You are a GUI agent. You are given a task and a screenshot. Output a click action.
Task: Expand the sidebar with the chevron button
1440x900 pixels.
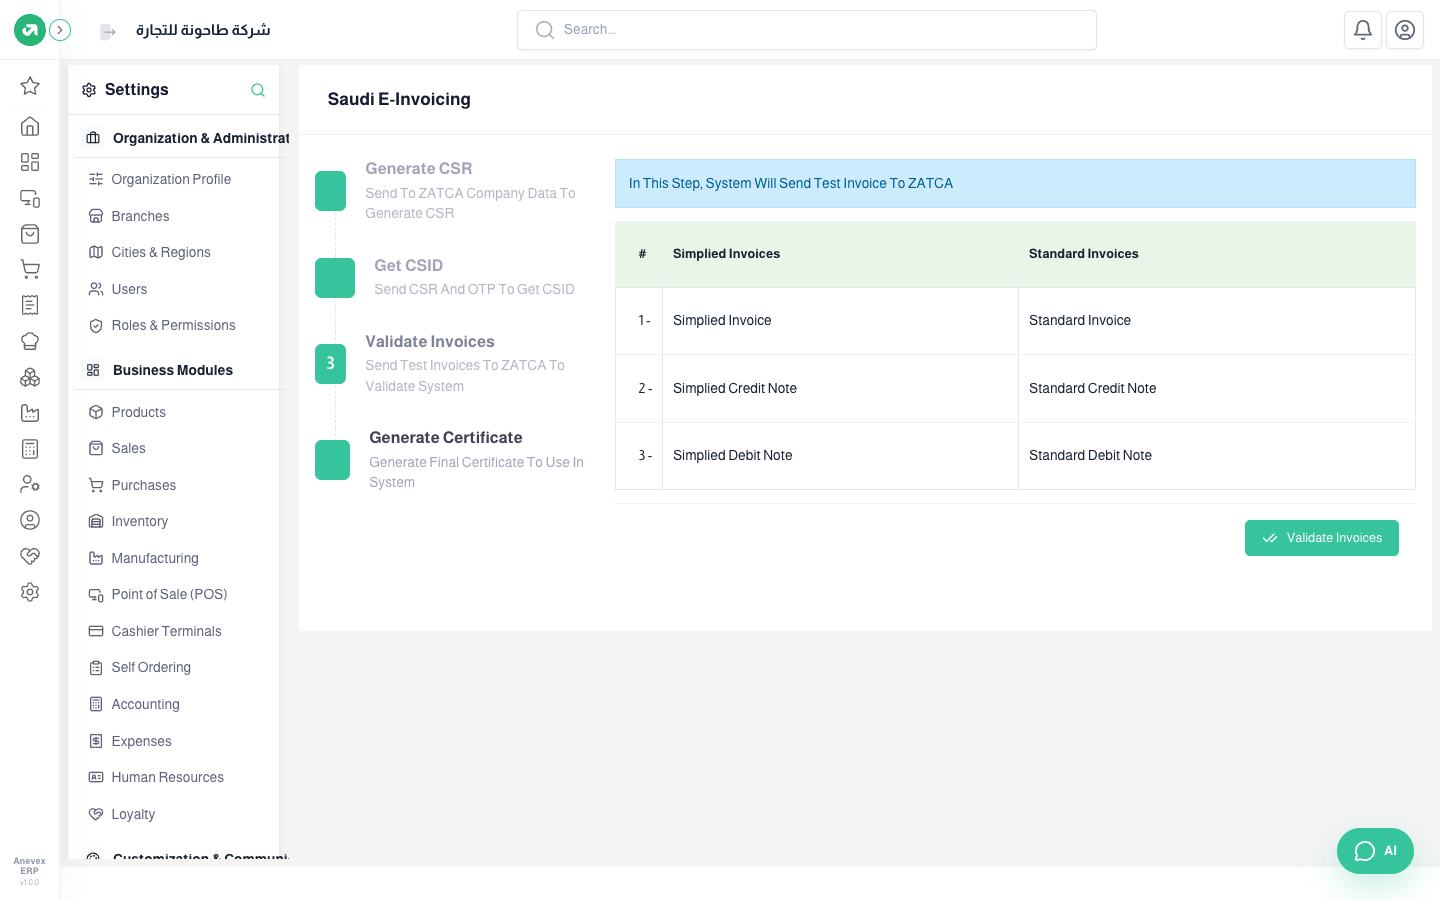(60, 30)
